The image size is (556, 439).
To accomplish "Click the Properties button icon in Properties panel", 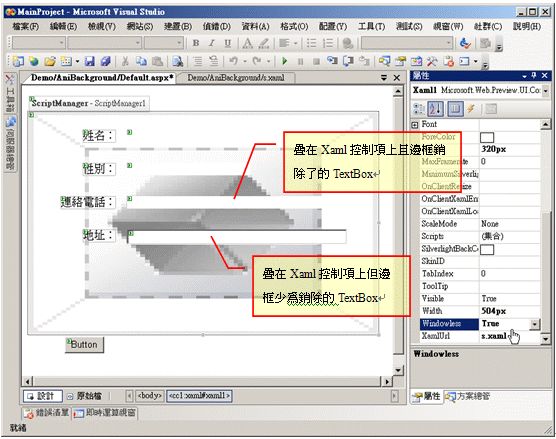I will click(455, 109).
